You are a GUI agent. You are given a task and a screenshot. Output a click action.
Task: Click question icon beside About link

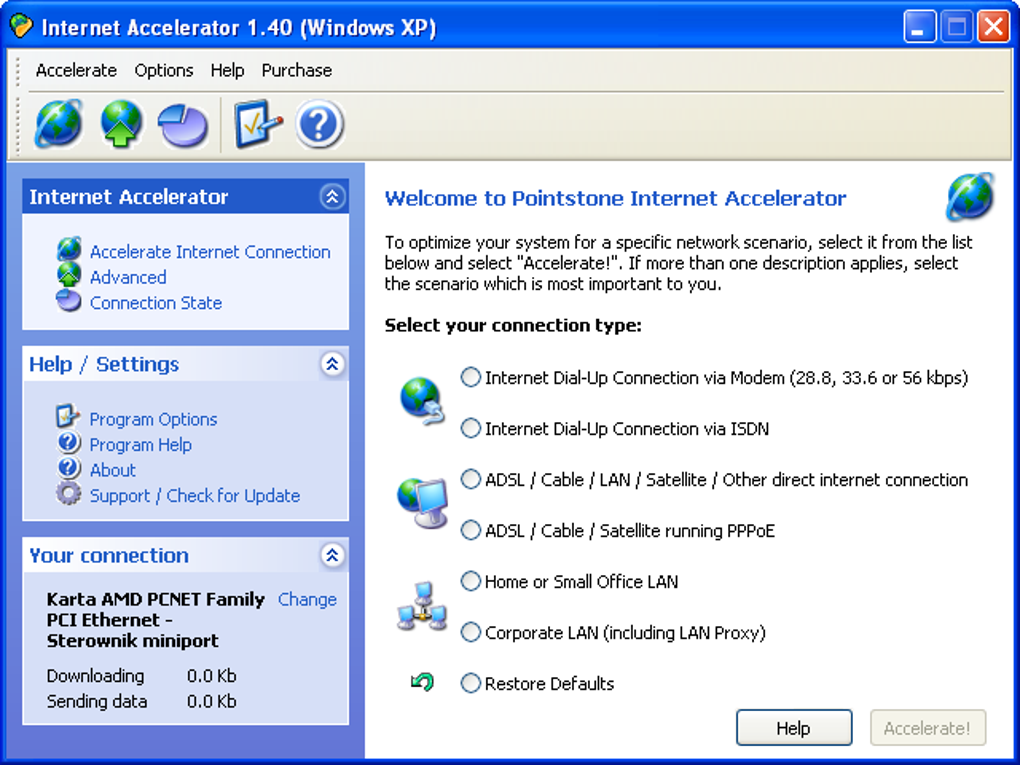click(68, 468)
